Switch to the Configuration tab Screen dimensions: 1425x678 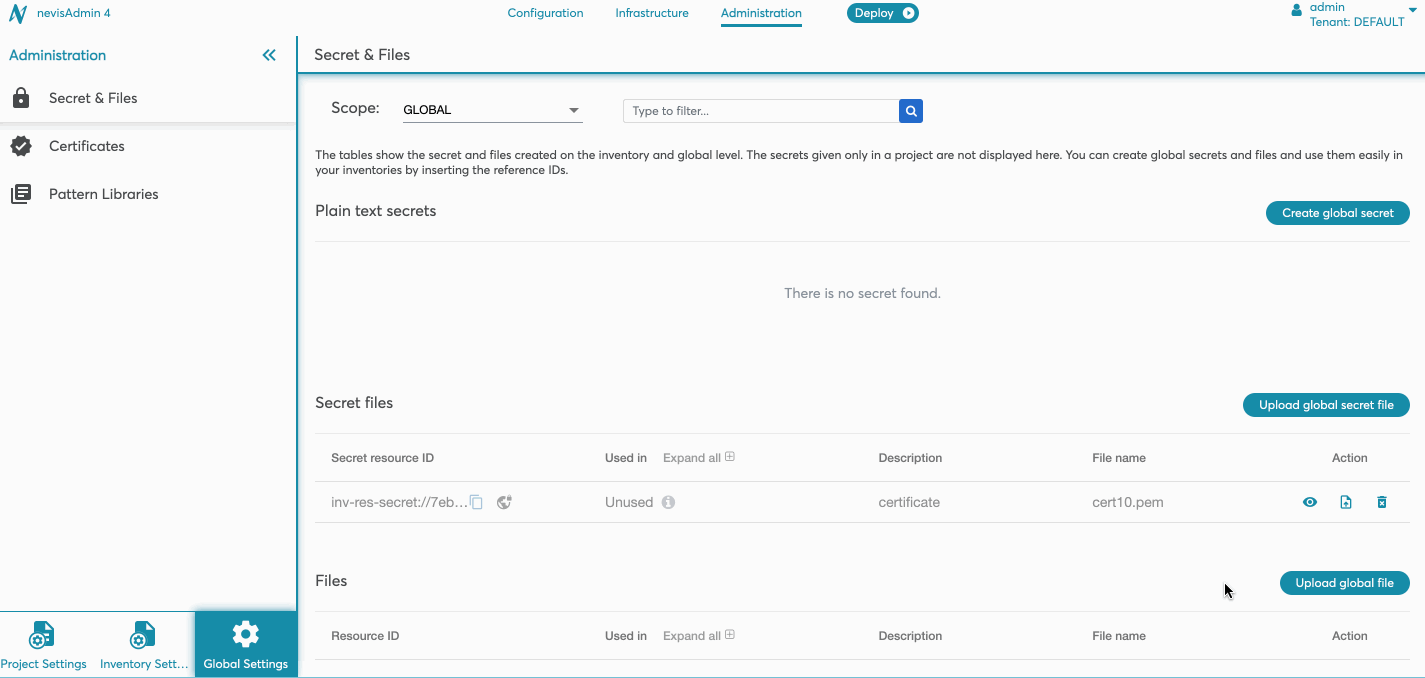(545, 13)
